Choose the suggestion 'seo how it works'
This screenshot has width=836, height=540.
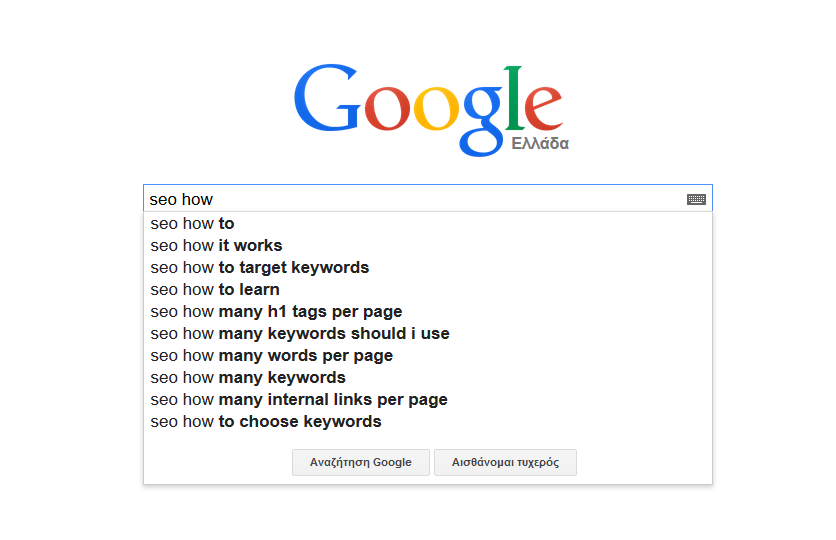pyautogui.click(x=428, y=245)
